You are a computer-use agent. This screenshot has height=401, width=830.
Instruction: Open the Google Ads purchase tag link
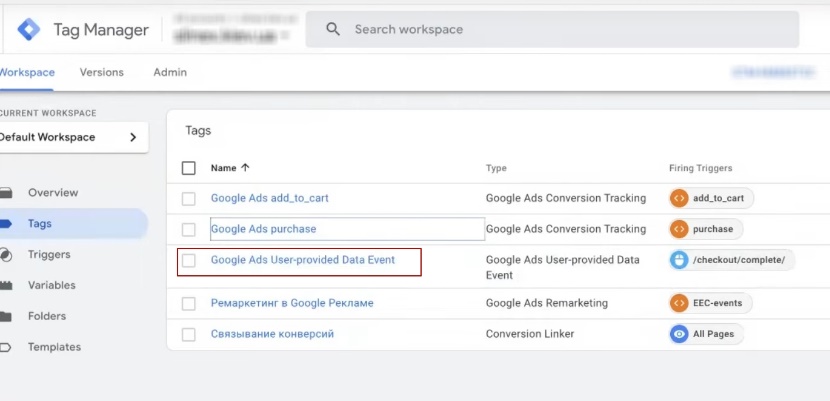coord(263,229)
